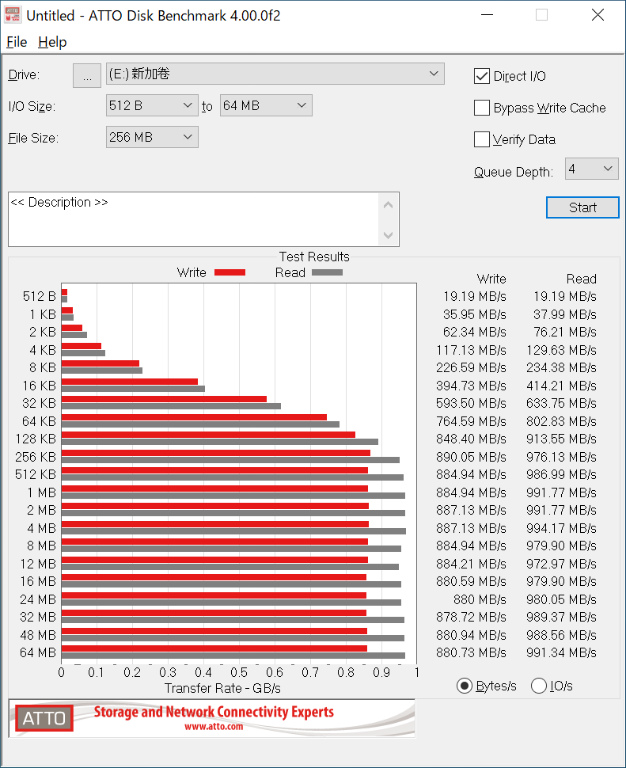Click the 512 B write value 19.19 MB/s
The width and height of the screenshot is (626, 768).
pos(475,296)
